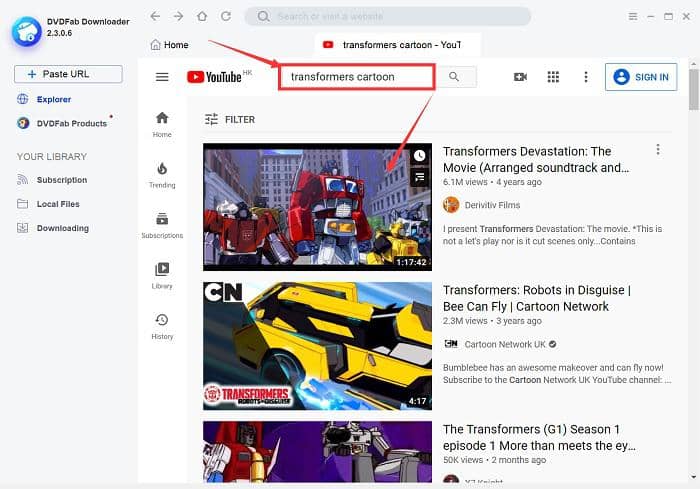Select the transformers cartoon YouTube tab
This screenshot has width=700, height=489.
[x=397, y=45]
